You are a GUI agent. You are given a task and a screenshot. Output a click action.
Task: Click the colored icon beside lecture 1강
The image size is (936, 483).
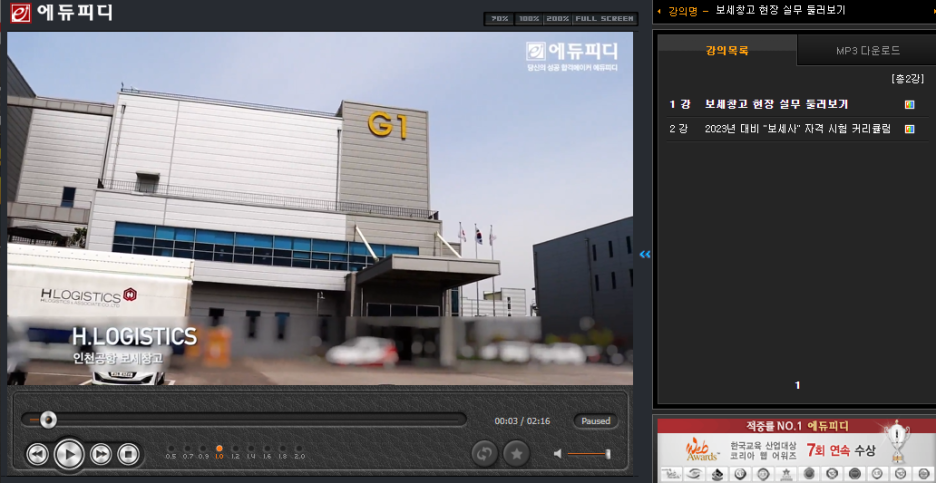click(x=909, y=104)
